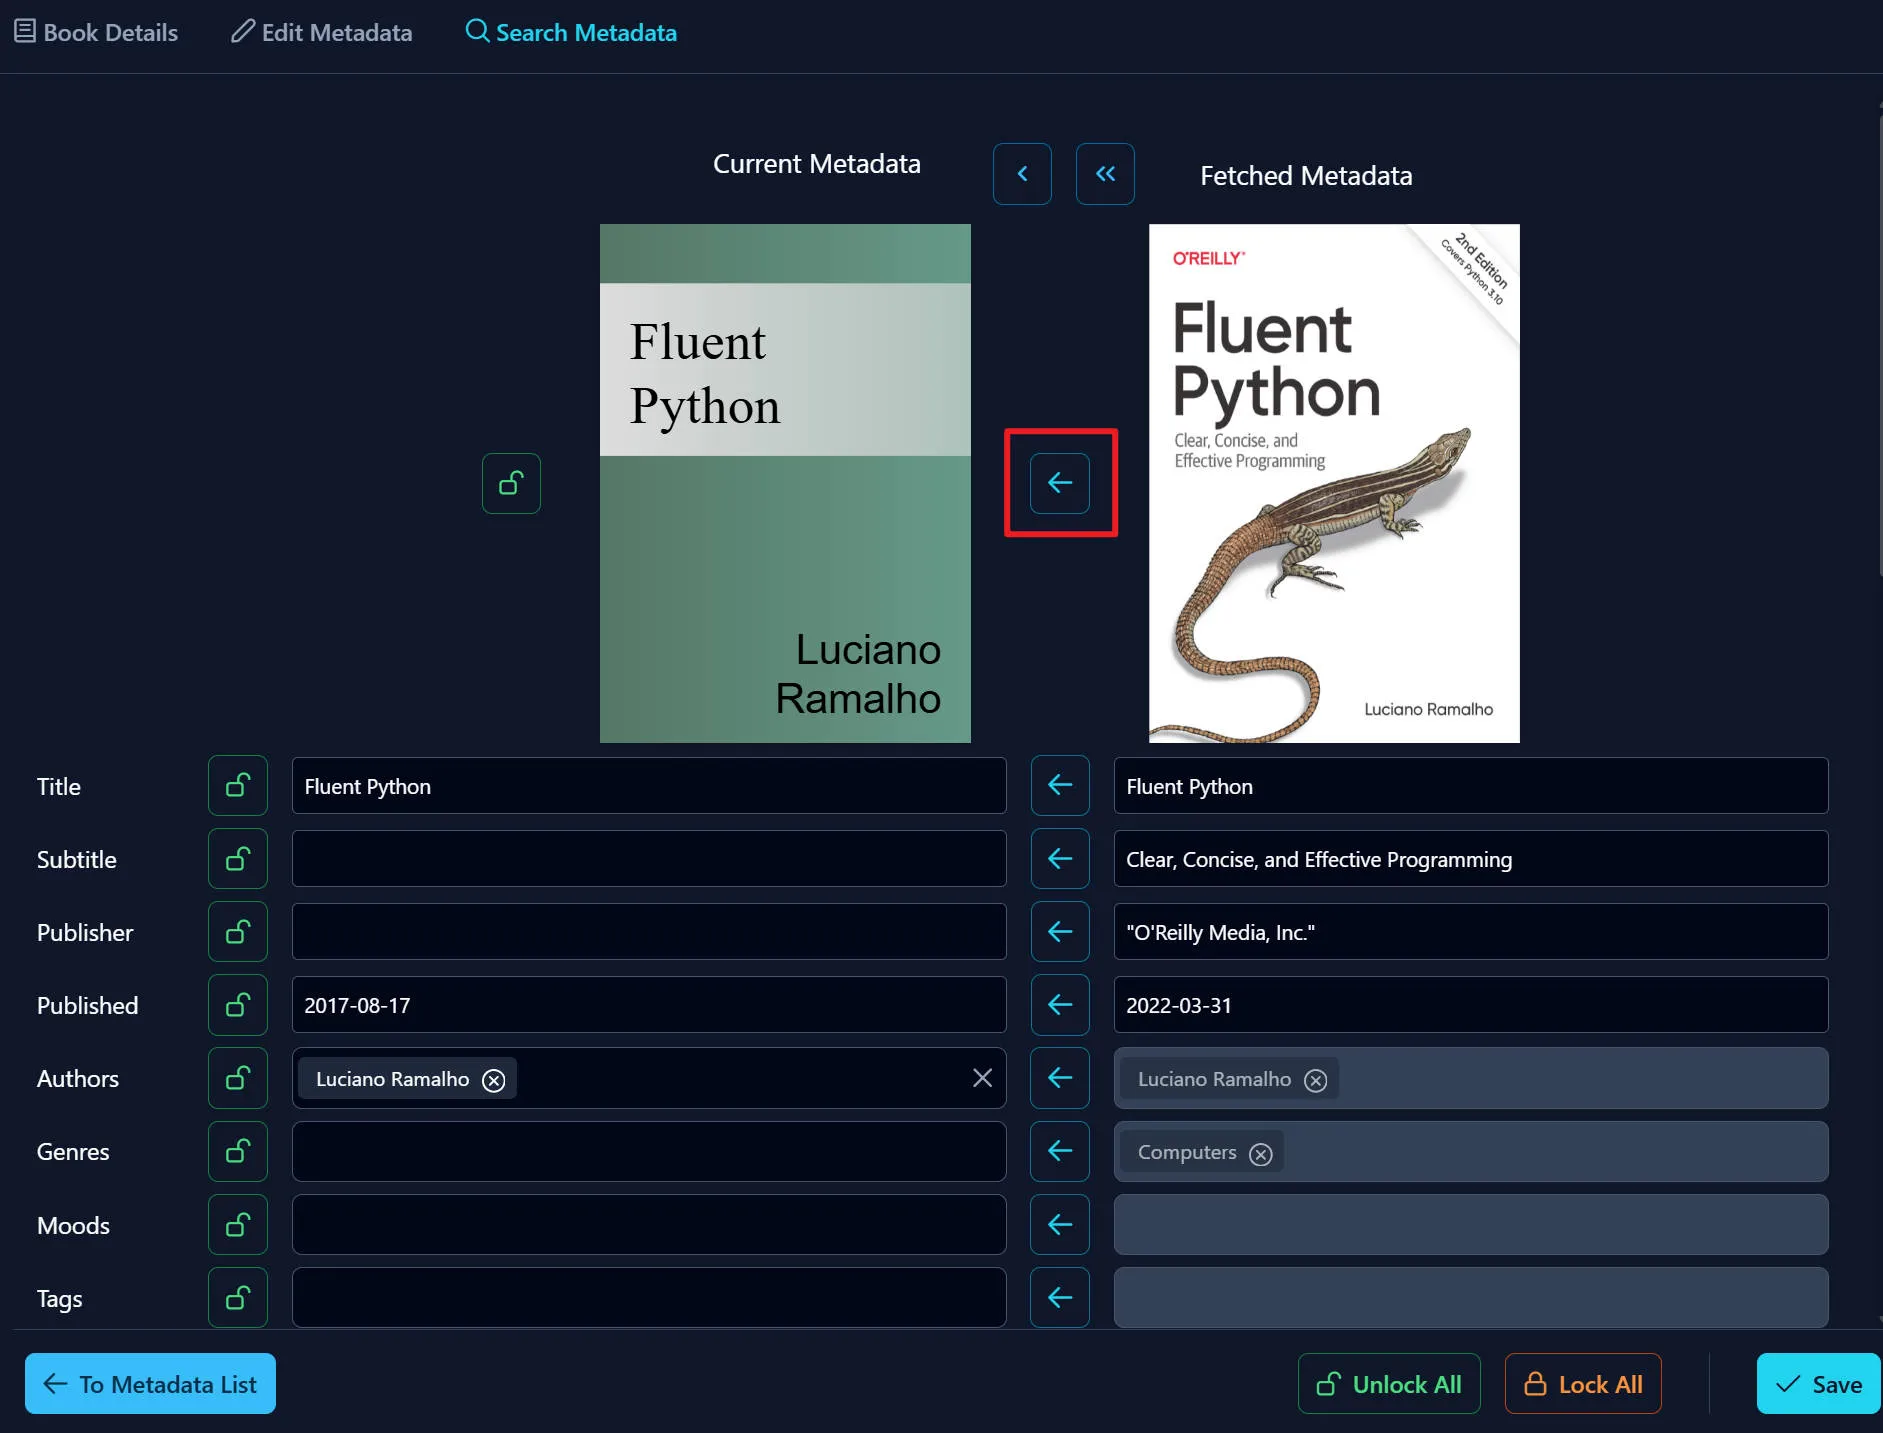Go back via To Metadata List

(x=150, y=1384)
